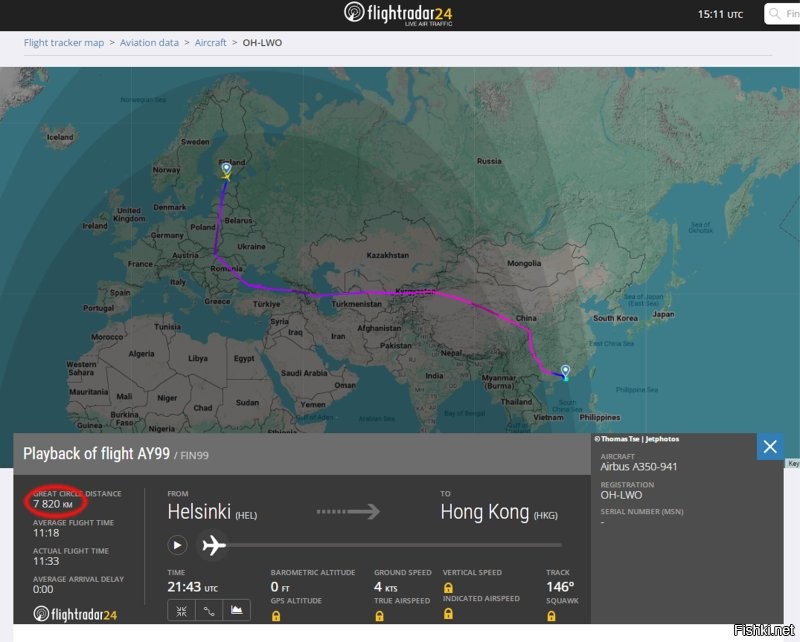The width and height of the screenshot is (800, 642).
Task: Toggle the route path view button
Action: [x=209, y=610]
